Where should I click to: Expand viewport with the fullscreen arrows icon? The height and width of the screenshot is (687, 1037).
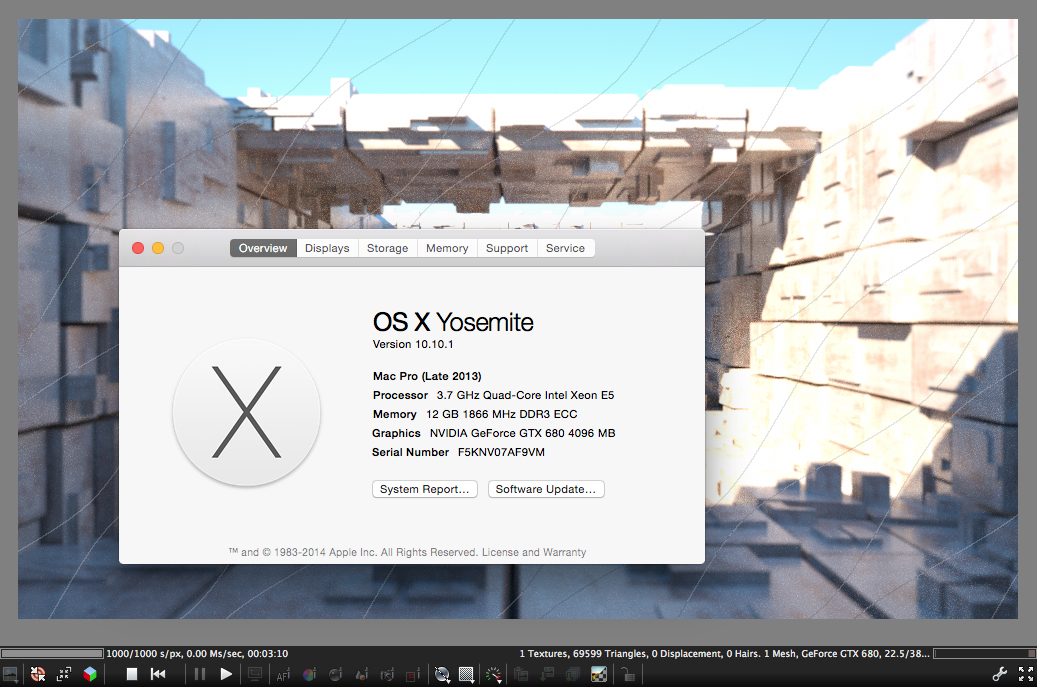1026,674
